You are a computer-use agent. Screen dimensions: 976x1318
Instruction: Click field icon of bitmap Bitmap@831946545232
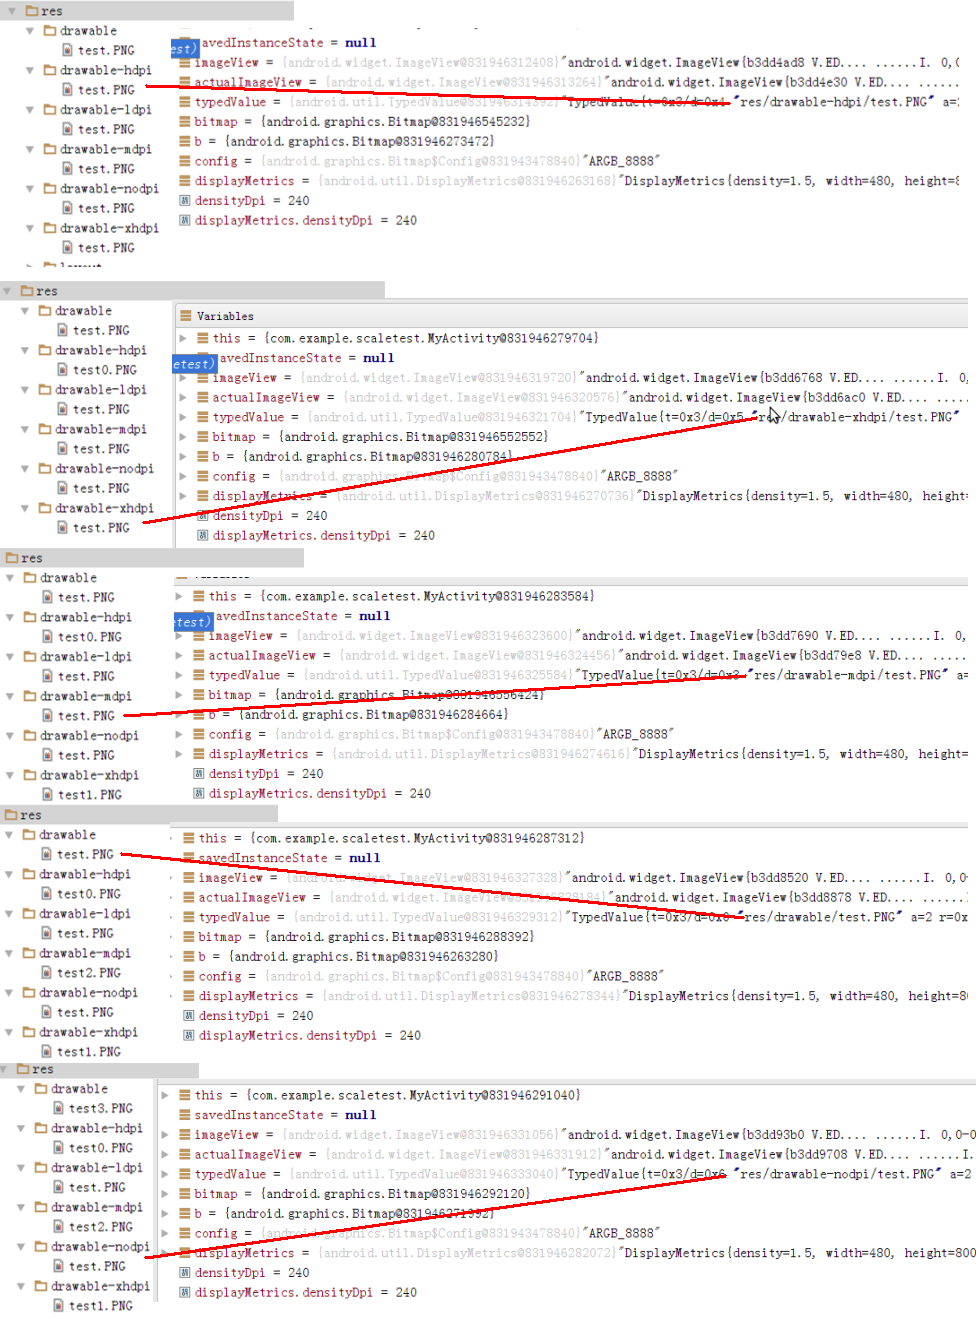(185, 122)
